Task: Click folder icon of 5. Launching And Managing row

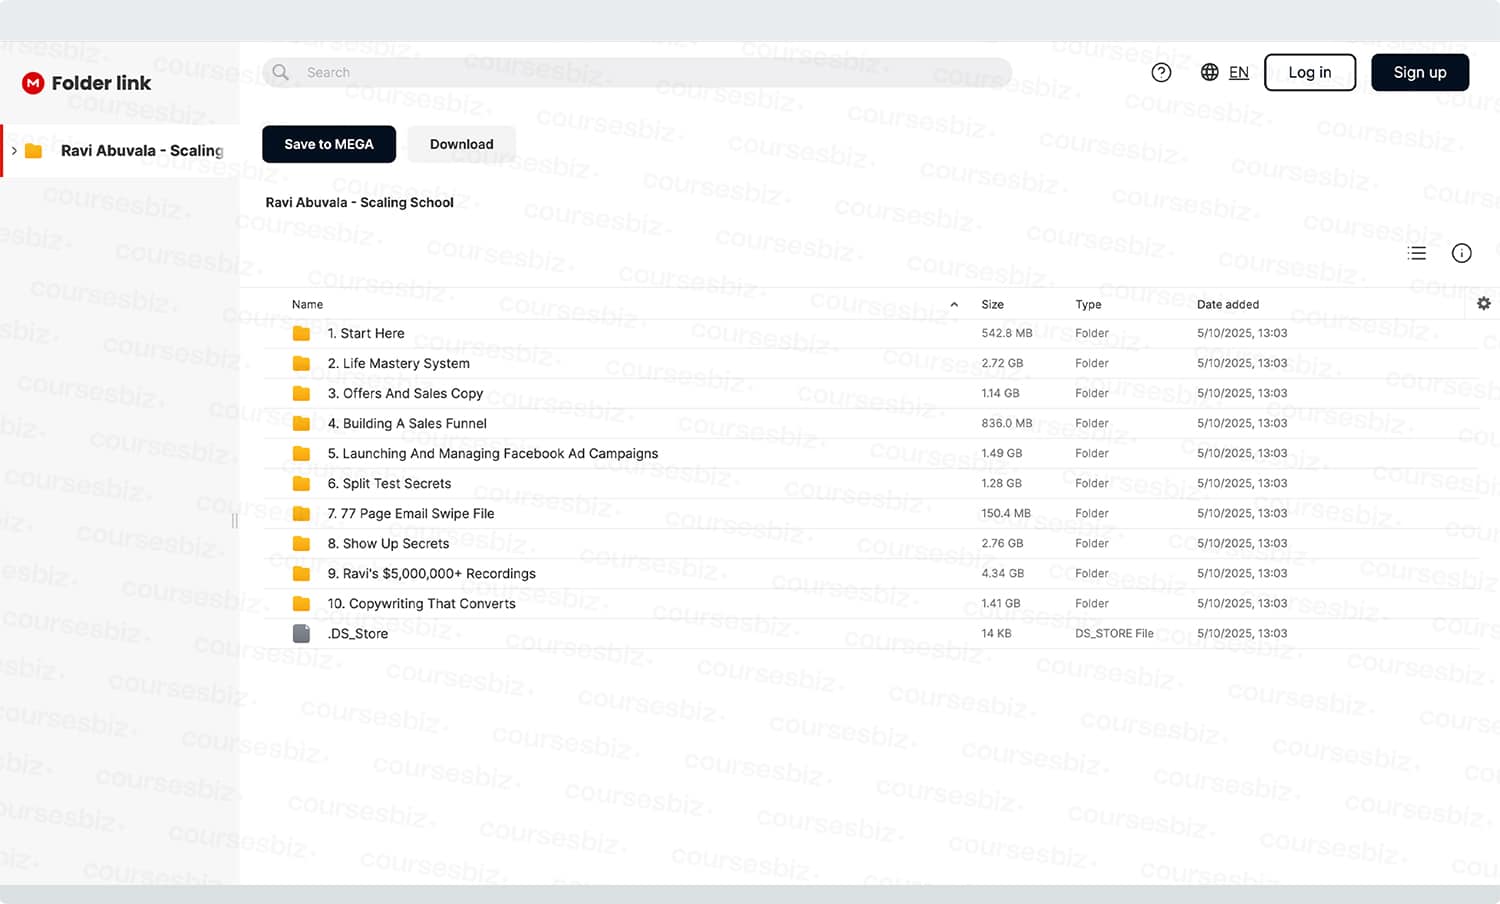Action: [301, 453]
